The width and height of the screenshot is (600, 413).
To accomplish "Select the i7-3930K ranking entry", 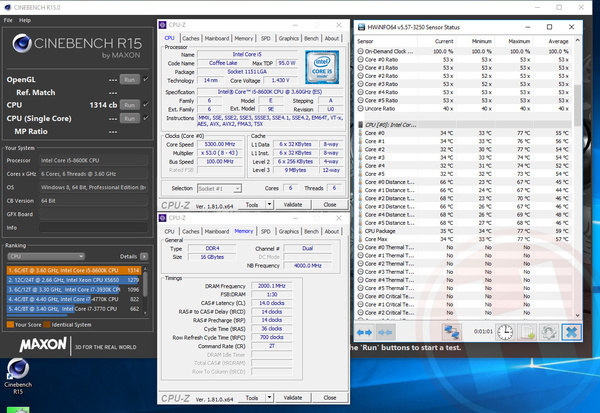I will pos(74,289).
